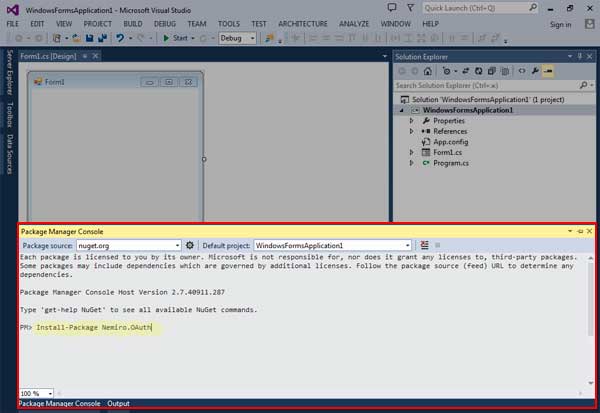Image resolution: width=600 pixels, height=413 pixels.
Task: Expand the References node
Action: (x=412, y=131)
